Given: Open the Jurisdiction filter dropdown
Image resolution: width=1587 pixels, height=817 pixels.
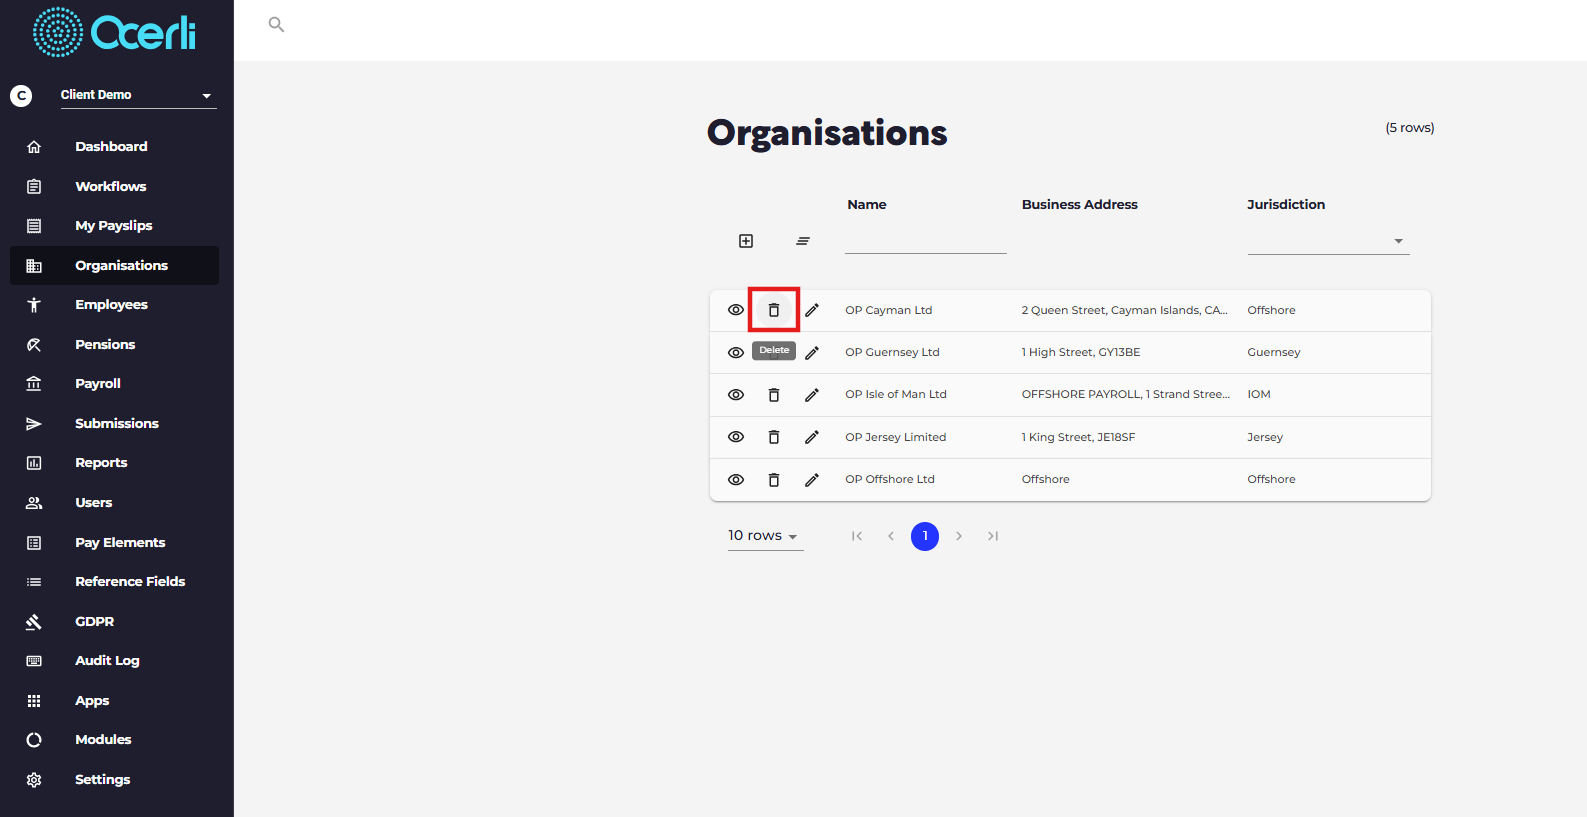Looking at the screenshot, I should (1328, 241).
